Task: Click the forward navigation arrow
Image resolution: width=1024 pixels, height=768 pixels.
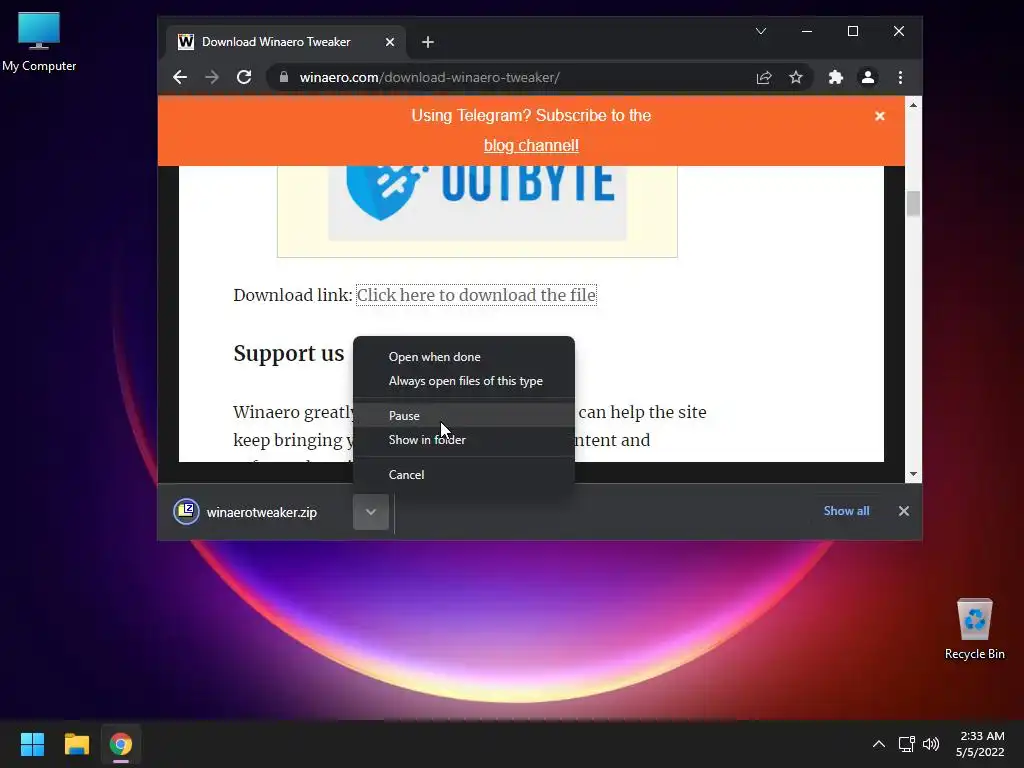Action: click(x=212, y=77)
